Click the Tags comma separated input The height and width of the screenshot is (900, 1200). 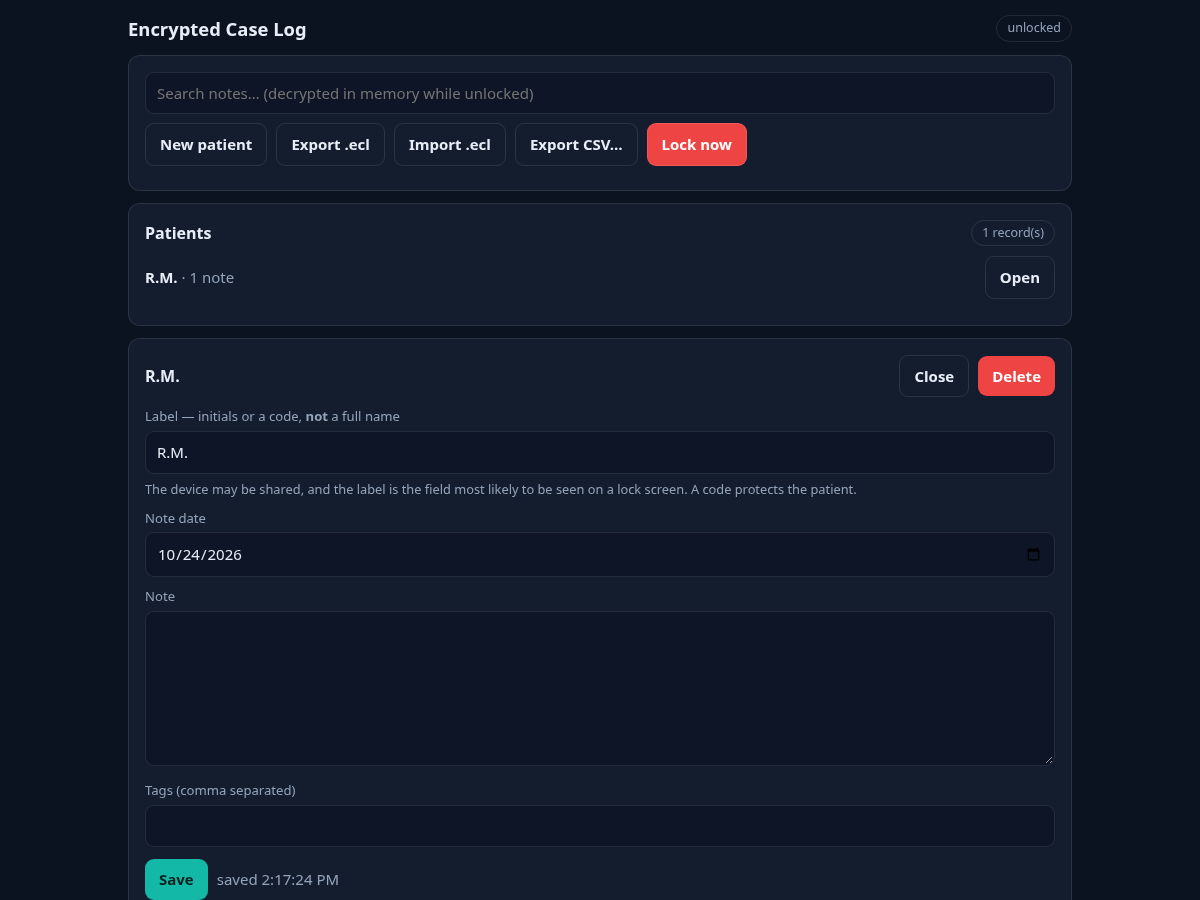pos(600,826)
